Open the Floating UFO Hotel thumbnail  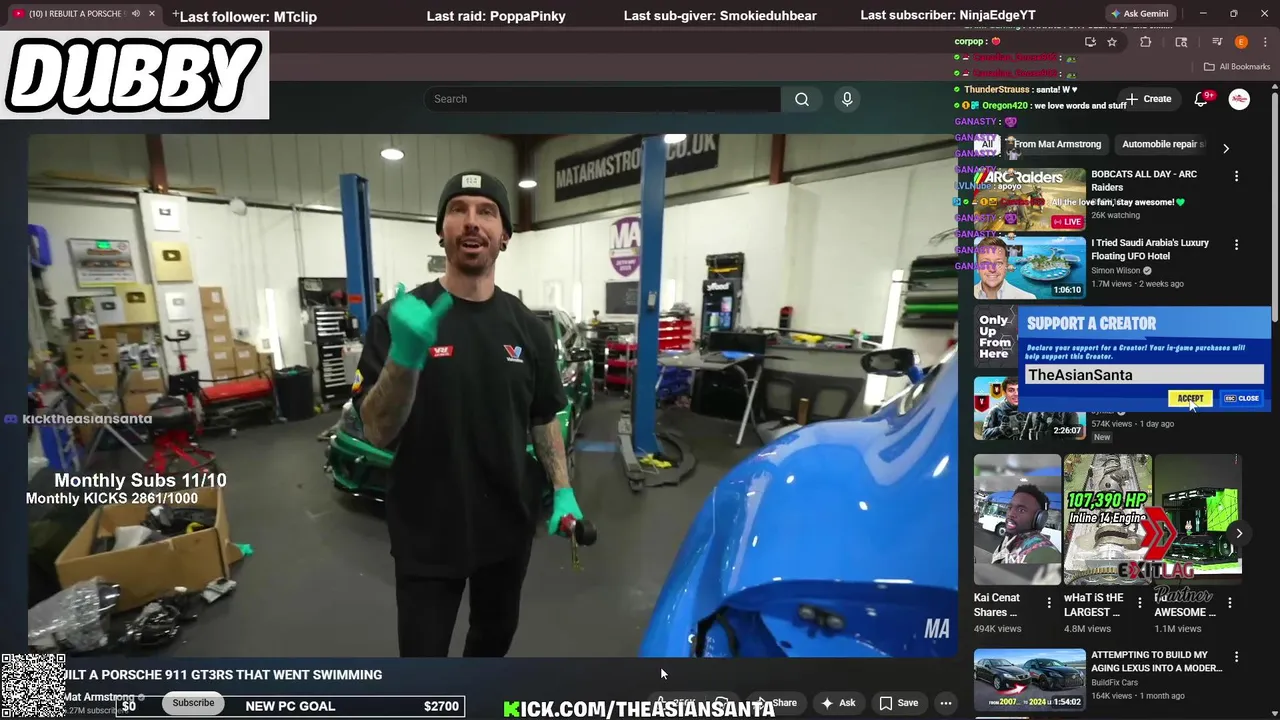point(1030,268)
